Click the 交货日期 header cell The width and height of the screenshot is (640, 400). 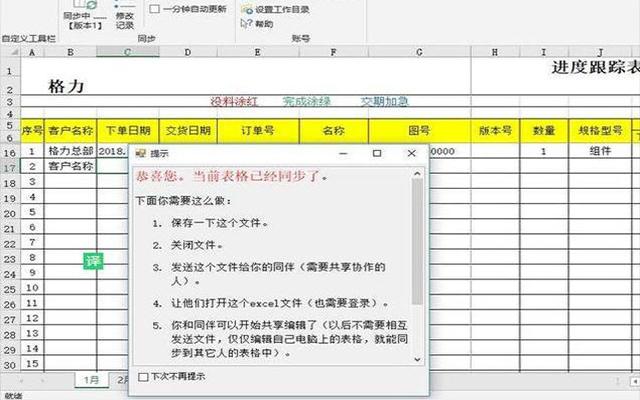coord(188,131)
